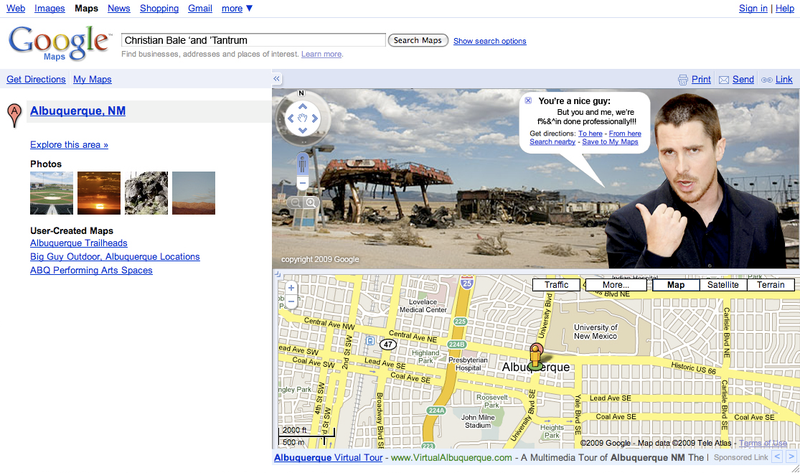Click the Link link
This screenshot has width=800, height=473.
pyautogui.click(x=784, y=79)
